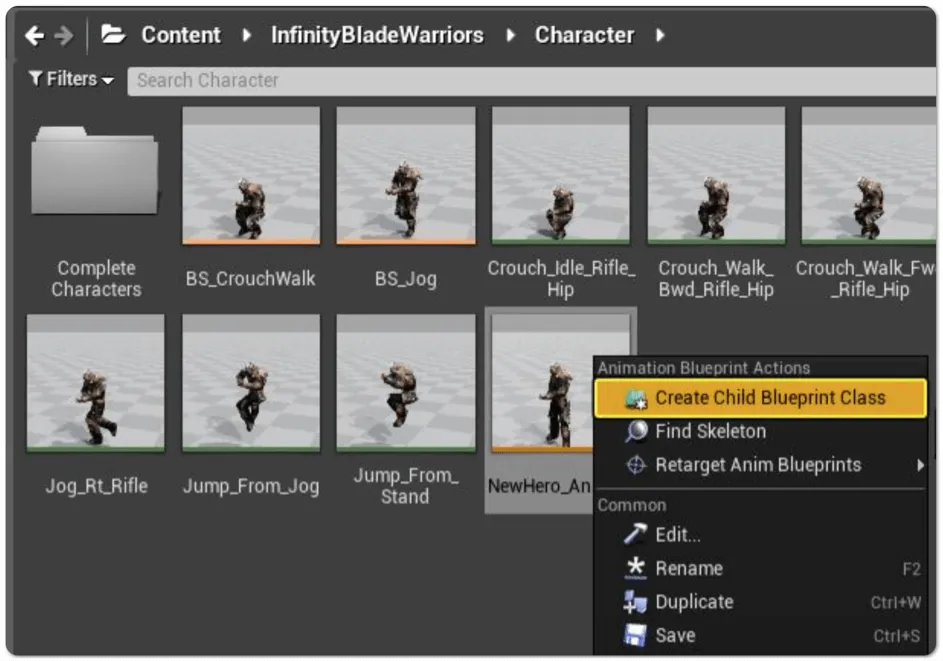Click the BS_Jog name label
Image resolution: width=943 pixels, height=661 pixels.
coord(405,278)
